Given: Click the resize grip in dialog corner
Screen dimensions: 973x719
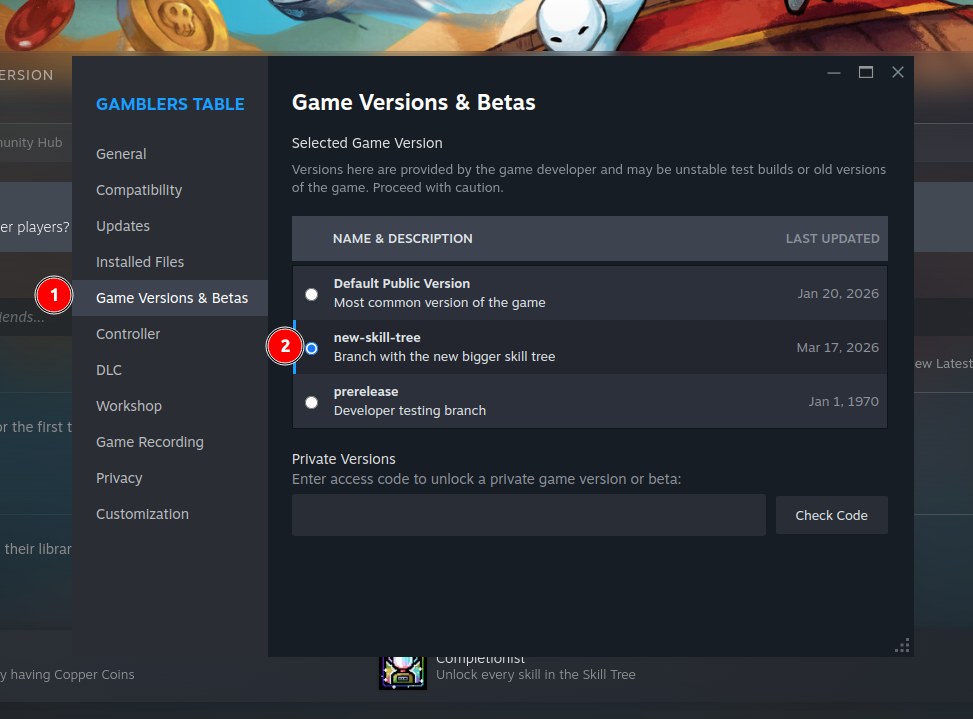Looking at the screenshot, I should pyautogui.click(x=902, y=645).
